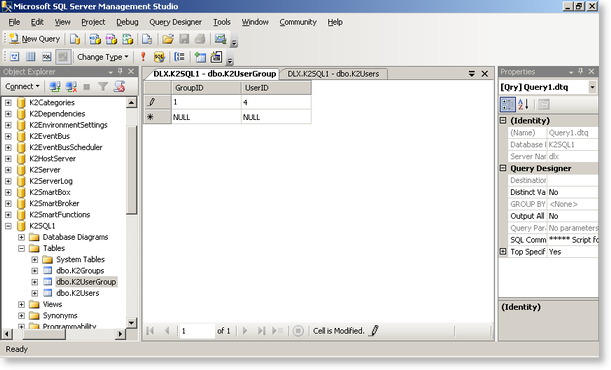
Task: Click Categorized view icon in Properties
Action: click(x=507, y=104)
